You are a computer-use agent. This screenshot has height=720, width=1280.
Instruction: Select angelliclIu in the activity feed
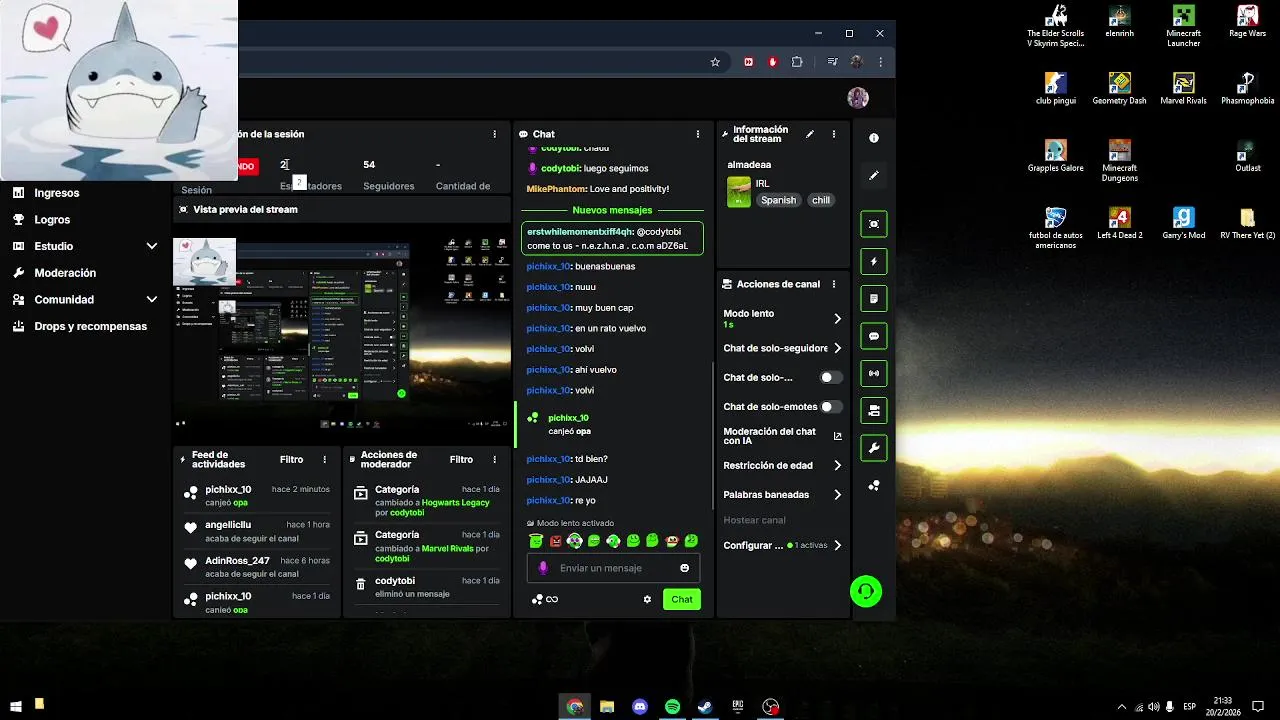click(x=228, y=525)
